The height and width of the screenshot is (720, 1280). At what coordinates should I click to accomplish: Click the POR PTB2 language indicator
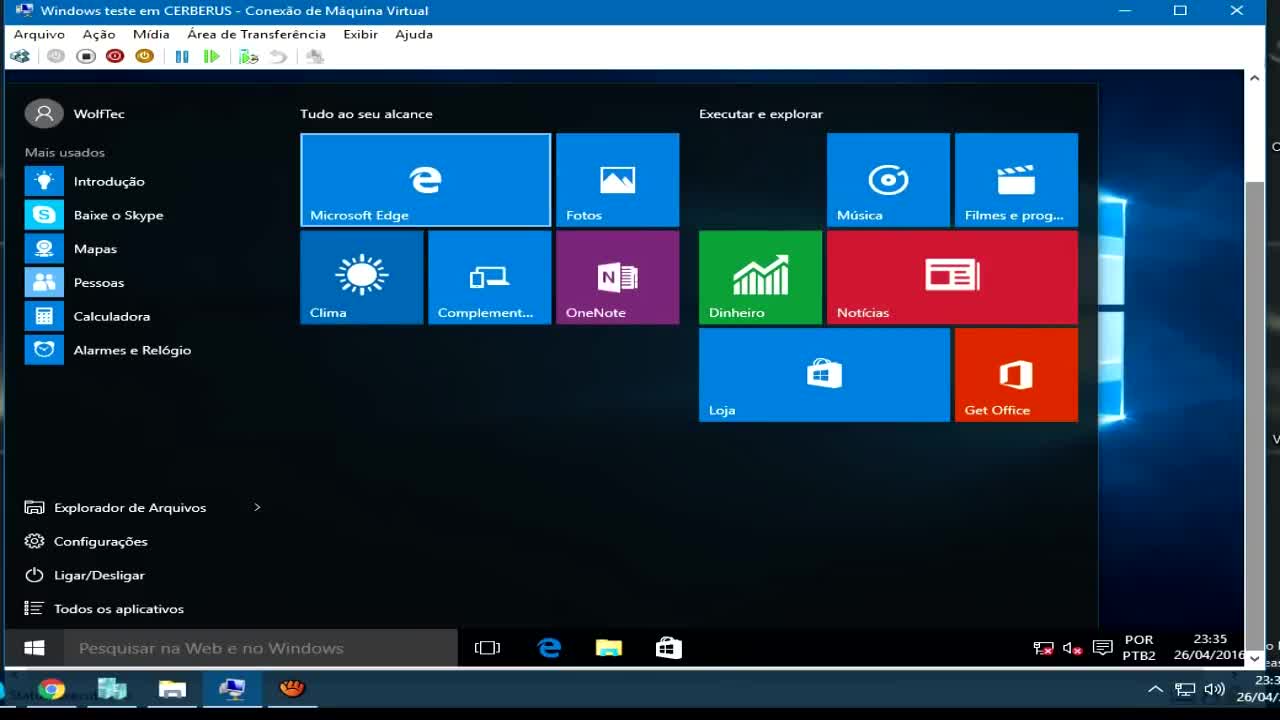pyautogui.click(x=1139, y=648)
